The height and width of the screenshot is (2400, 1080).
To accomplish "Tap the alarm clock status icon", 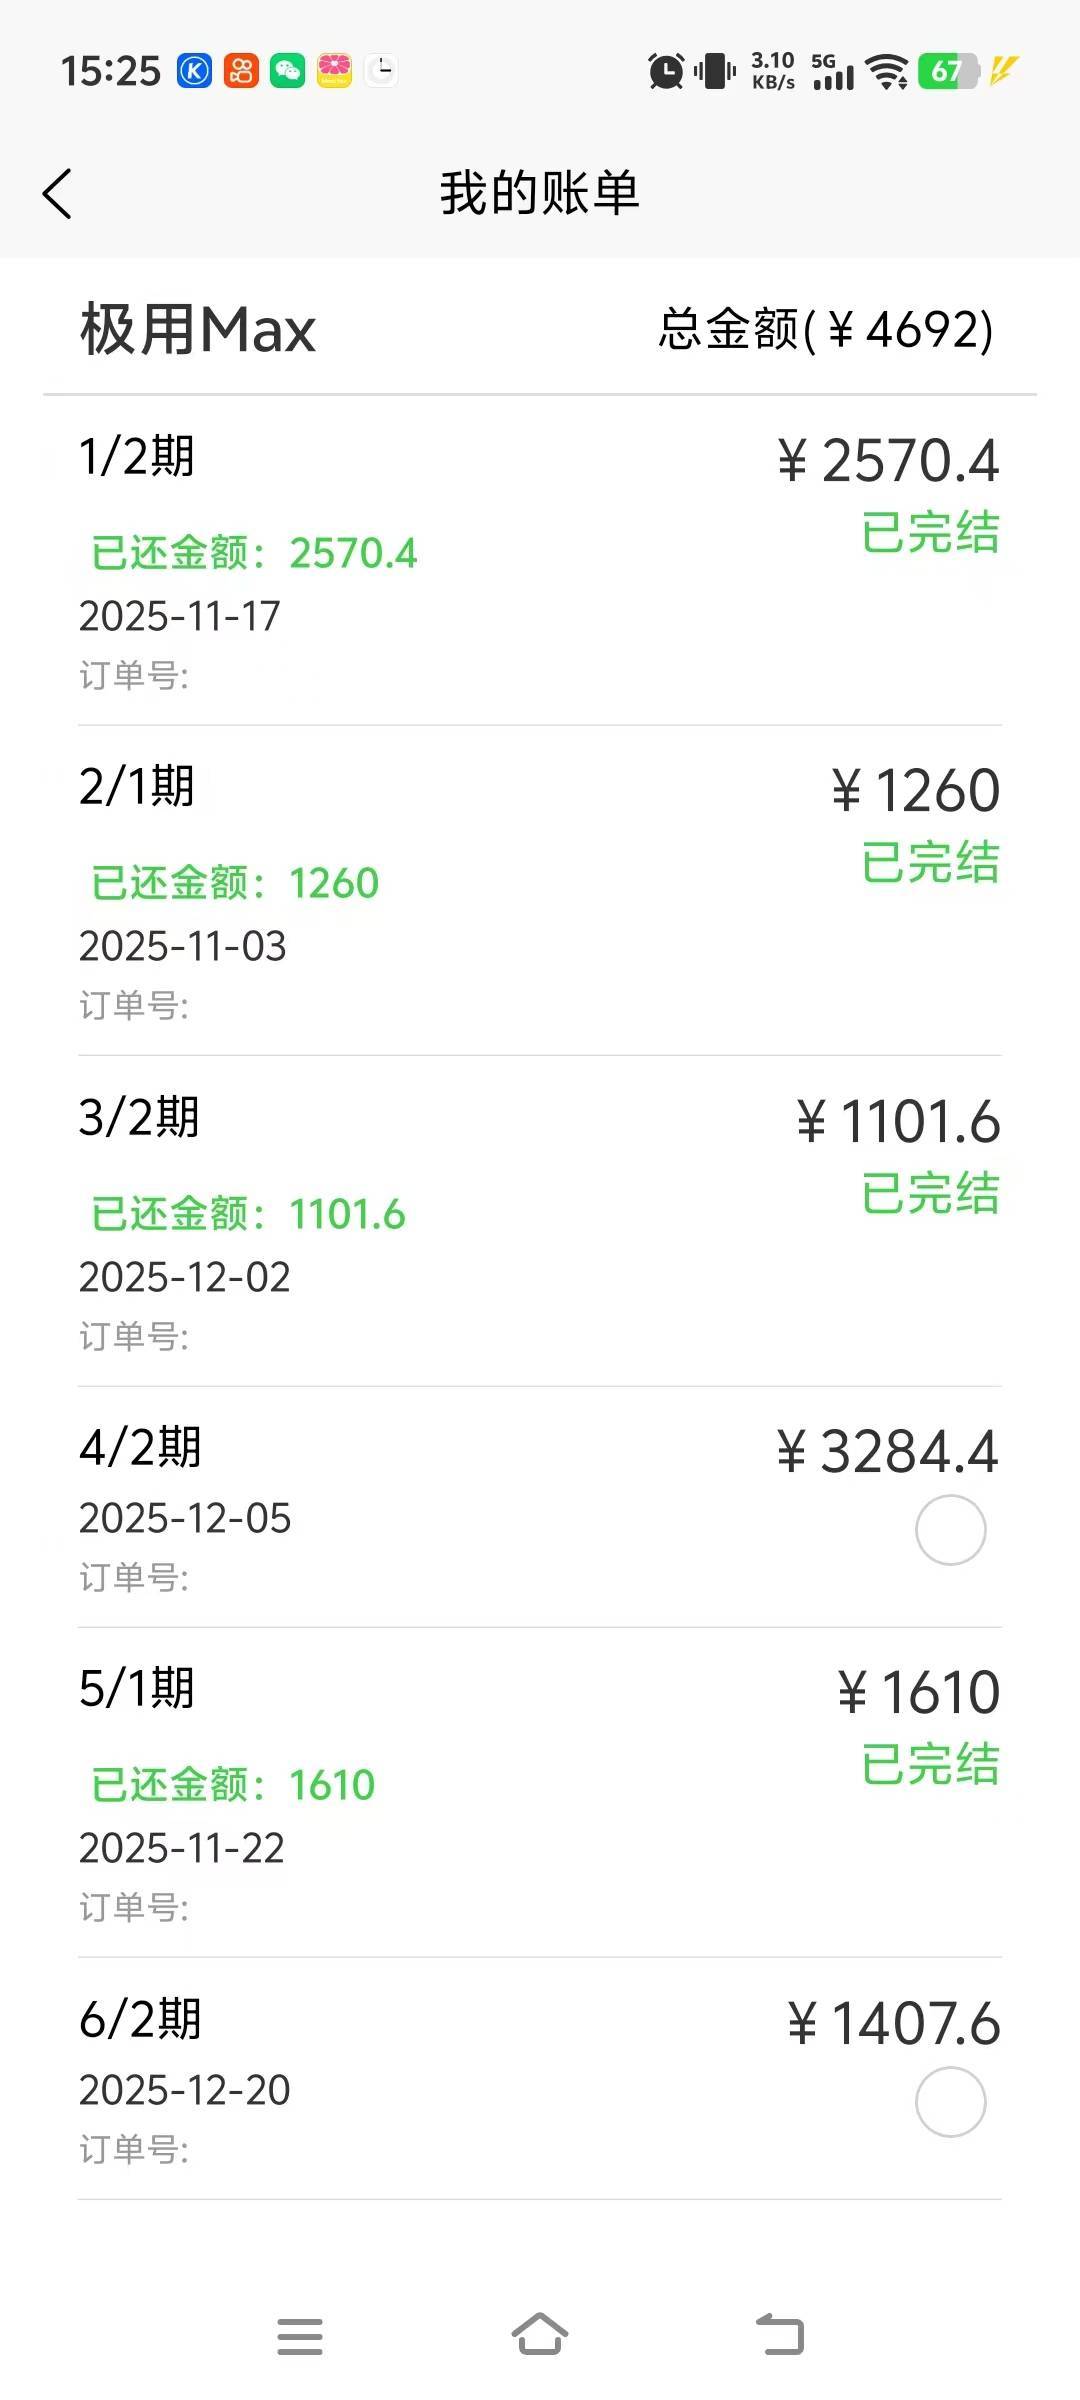I will (x=666, y=71).
